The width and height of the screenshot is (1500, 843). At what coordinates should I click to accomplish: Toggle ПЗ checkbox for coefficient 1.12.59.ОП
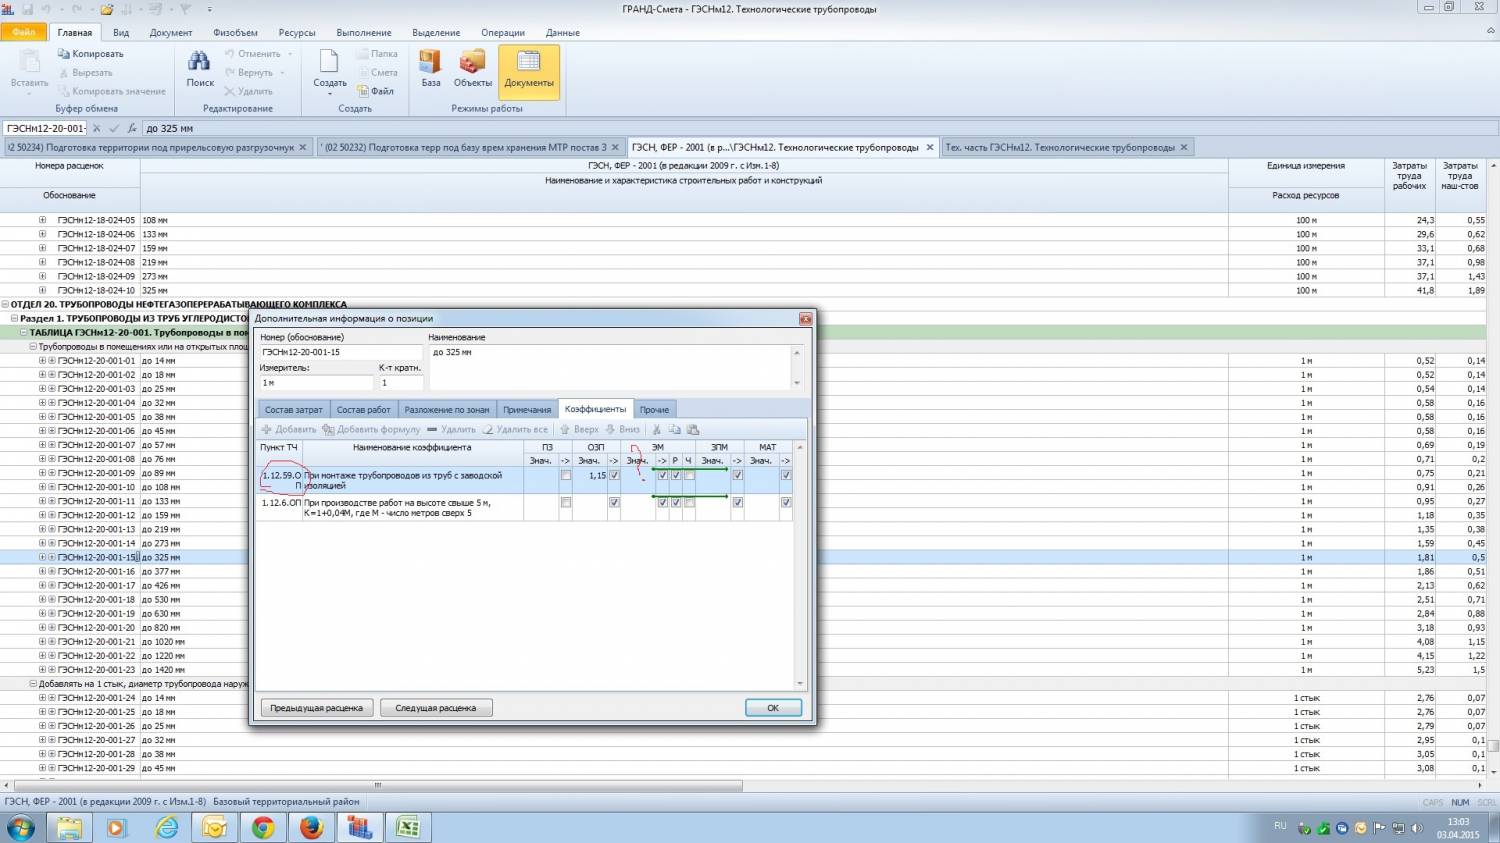pyautogui.click(x=566, y=476)
